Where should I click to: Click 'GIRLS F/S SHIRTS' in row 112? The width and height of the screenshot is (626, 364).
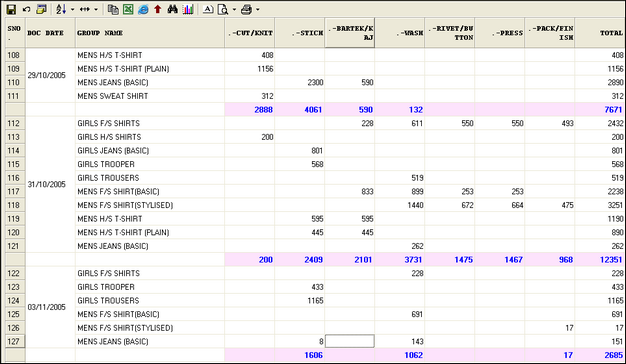pyautogui.click(x=109, y=123)
